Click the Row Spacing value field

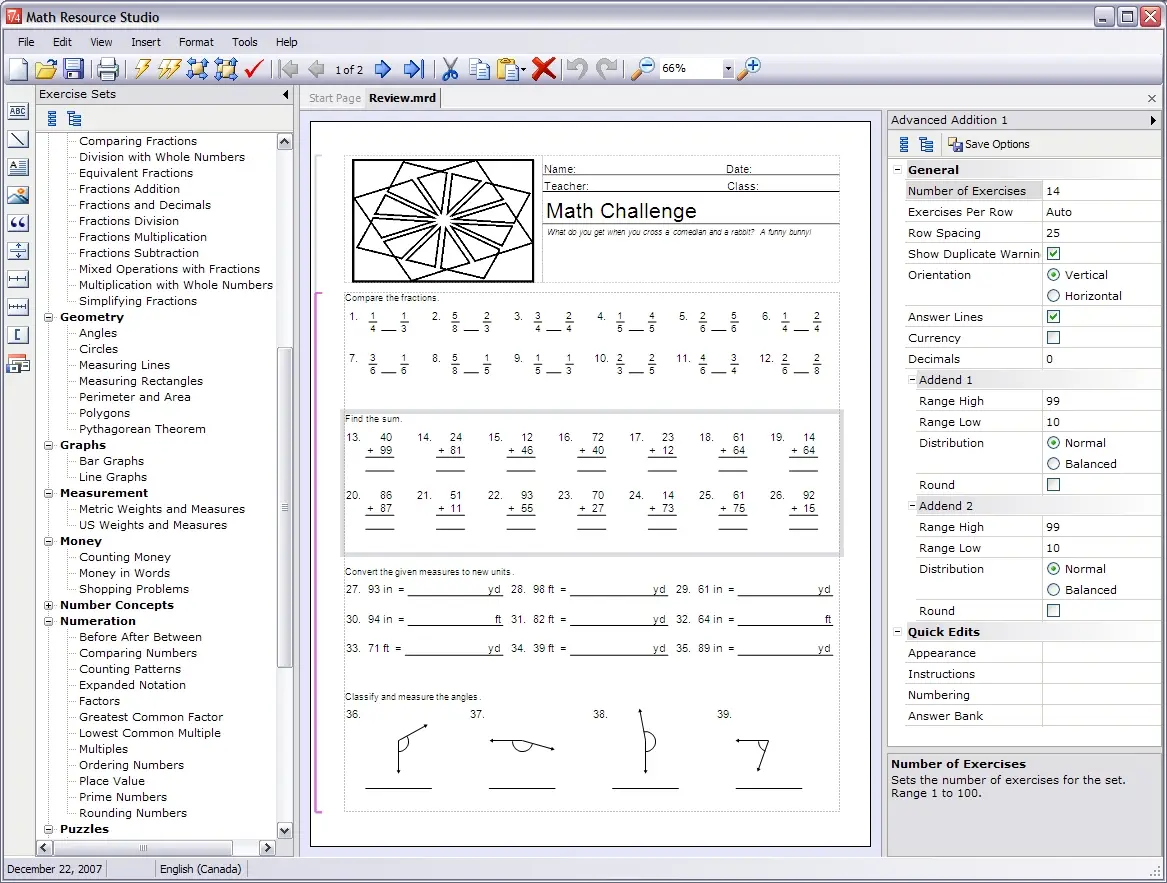coord(1100,233)
